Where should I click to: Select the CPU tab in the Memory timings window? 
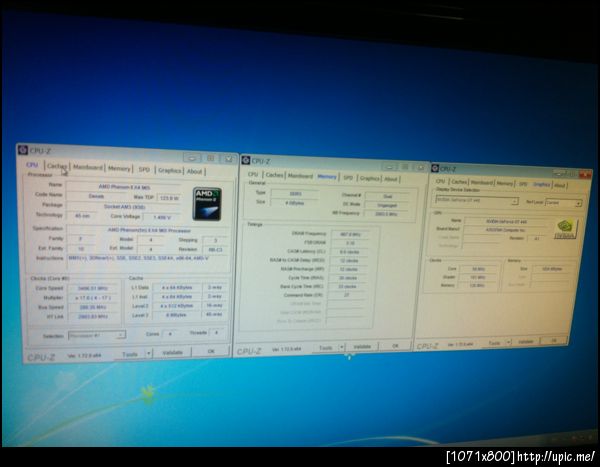[x=253, y=174]
